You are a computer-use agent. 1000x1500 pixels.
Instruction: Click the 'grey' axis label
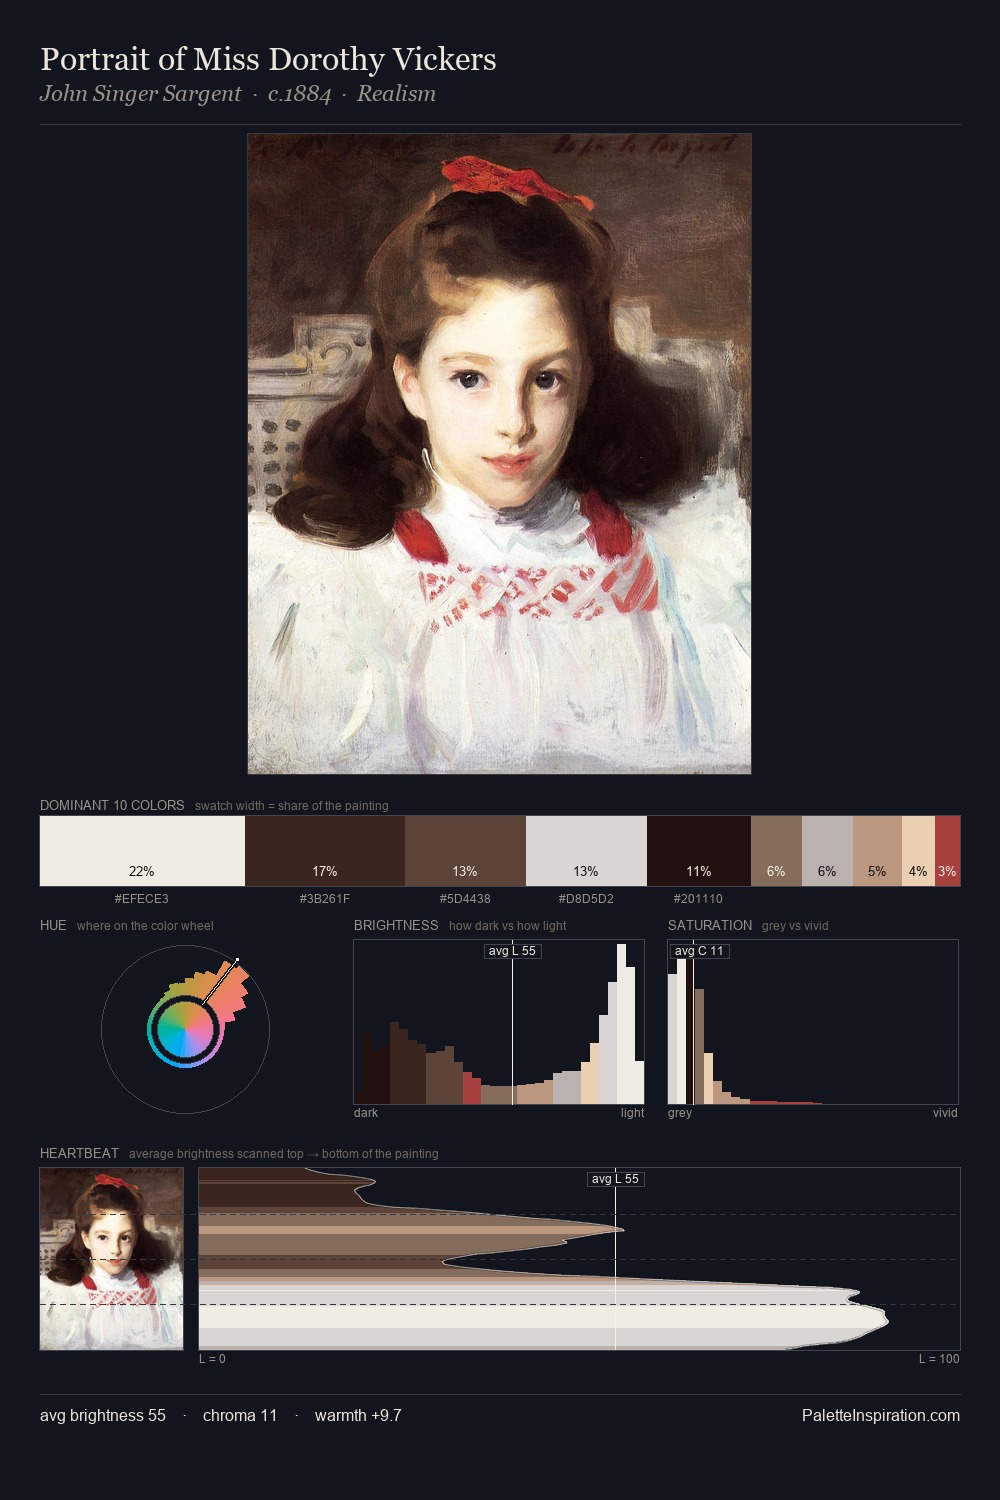[680, 1113]
